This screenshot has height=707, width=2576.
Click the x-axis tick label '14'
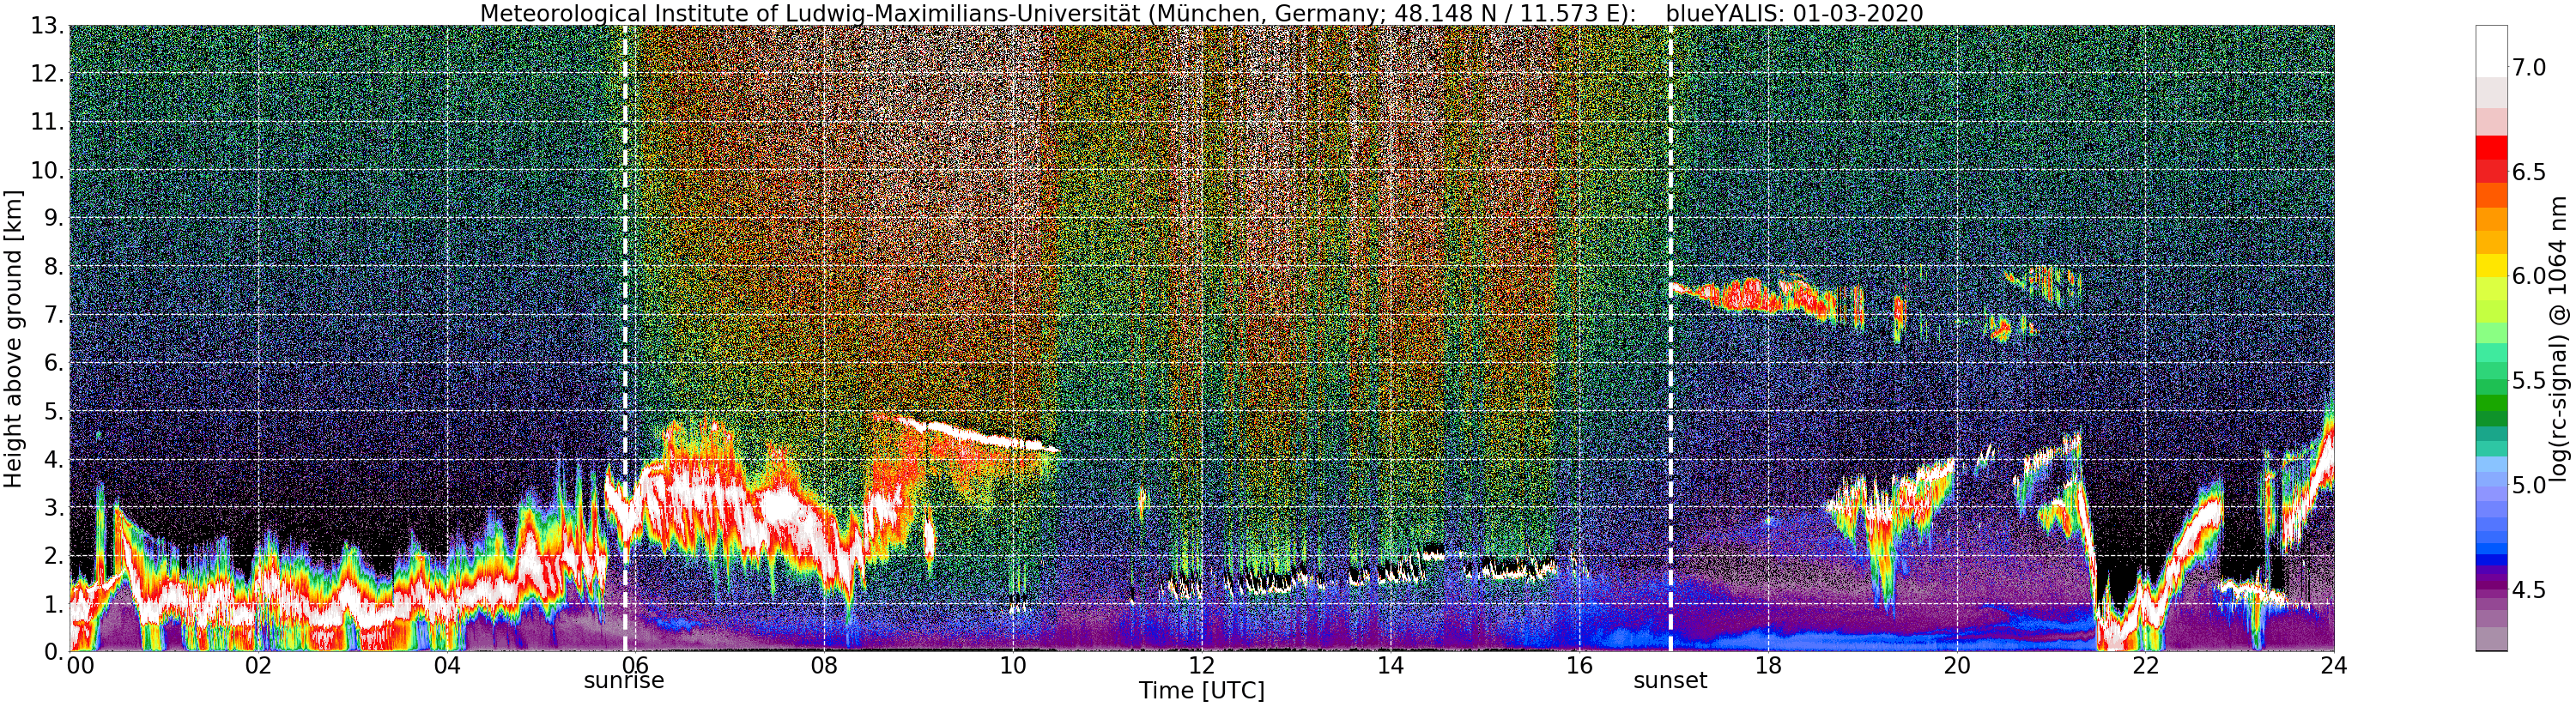coord(1390,666)
